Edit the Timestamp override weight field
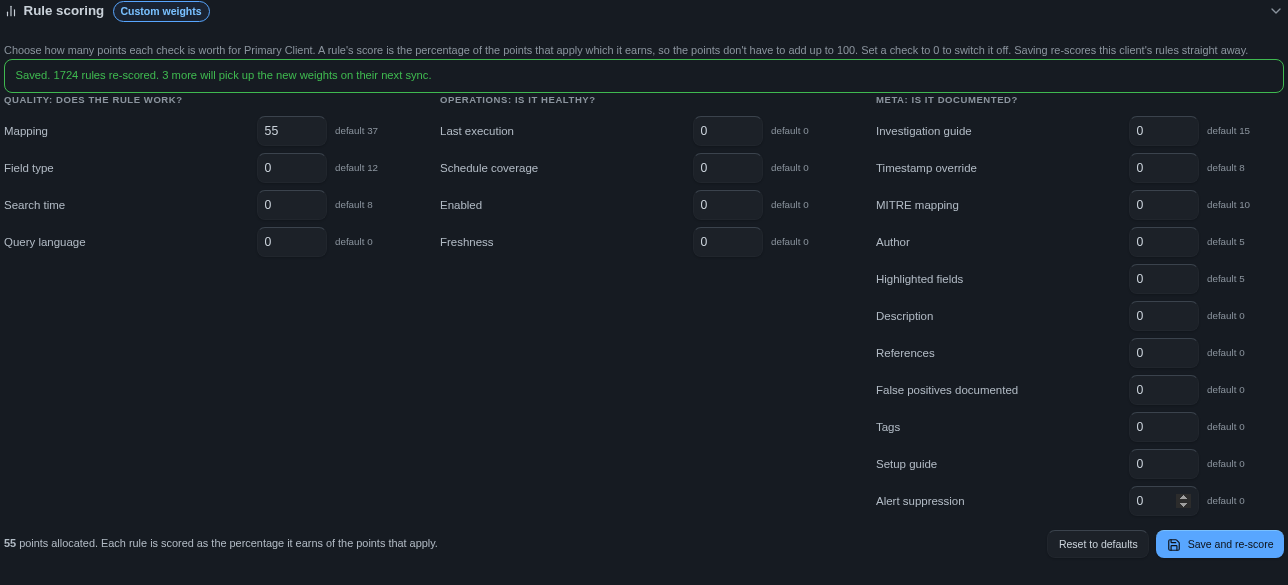Viewport: 1288px width, 585px height. pos(1164,168)
